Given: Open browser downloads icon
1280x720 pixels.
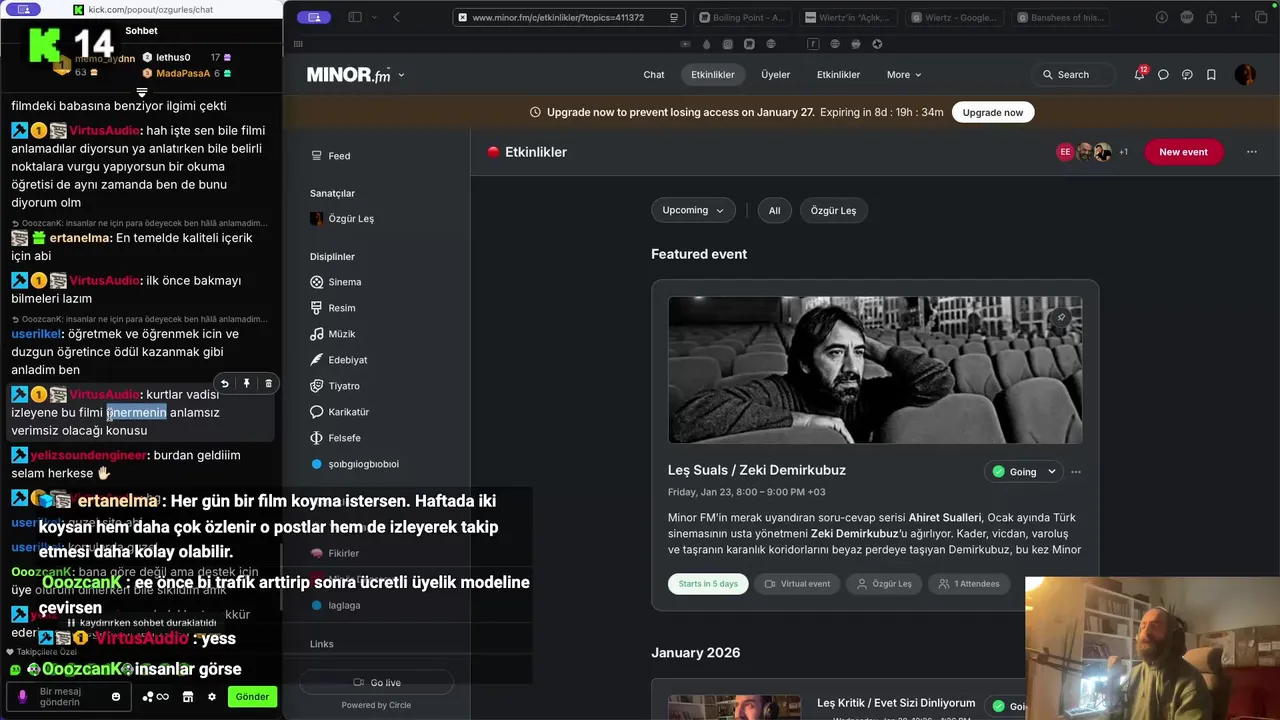Looking at the screenshot, I should pos(1162,17).
